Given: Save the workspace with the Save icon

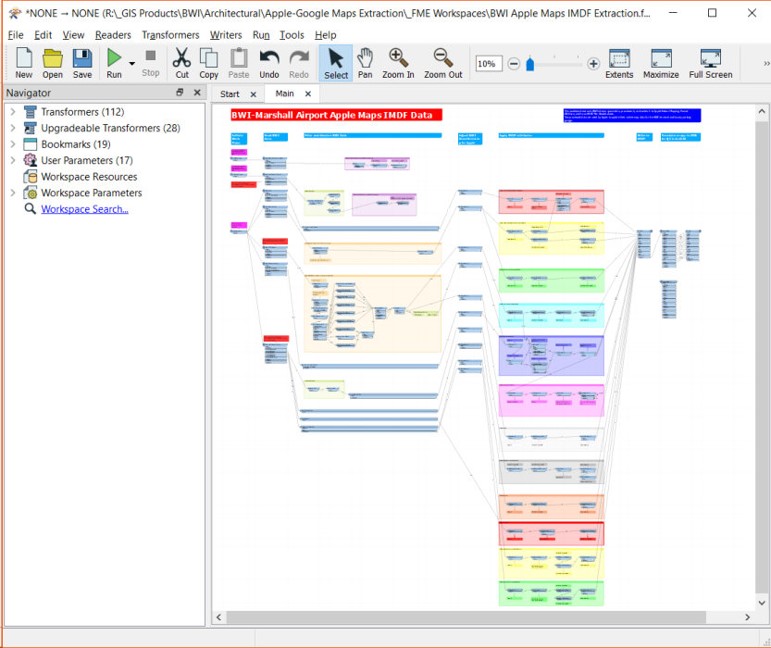Looking at the screenshot, I should click(82, 63).
